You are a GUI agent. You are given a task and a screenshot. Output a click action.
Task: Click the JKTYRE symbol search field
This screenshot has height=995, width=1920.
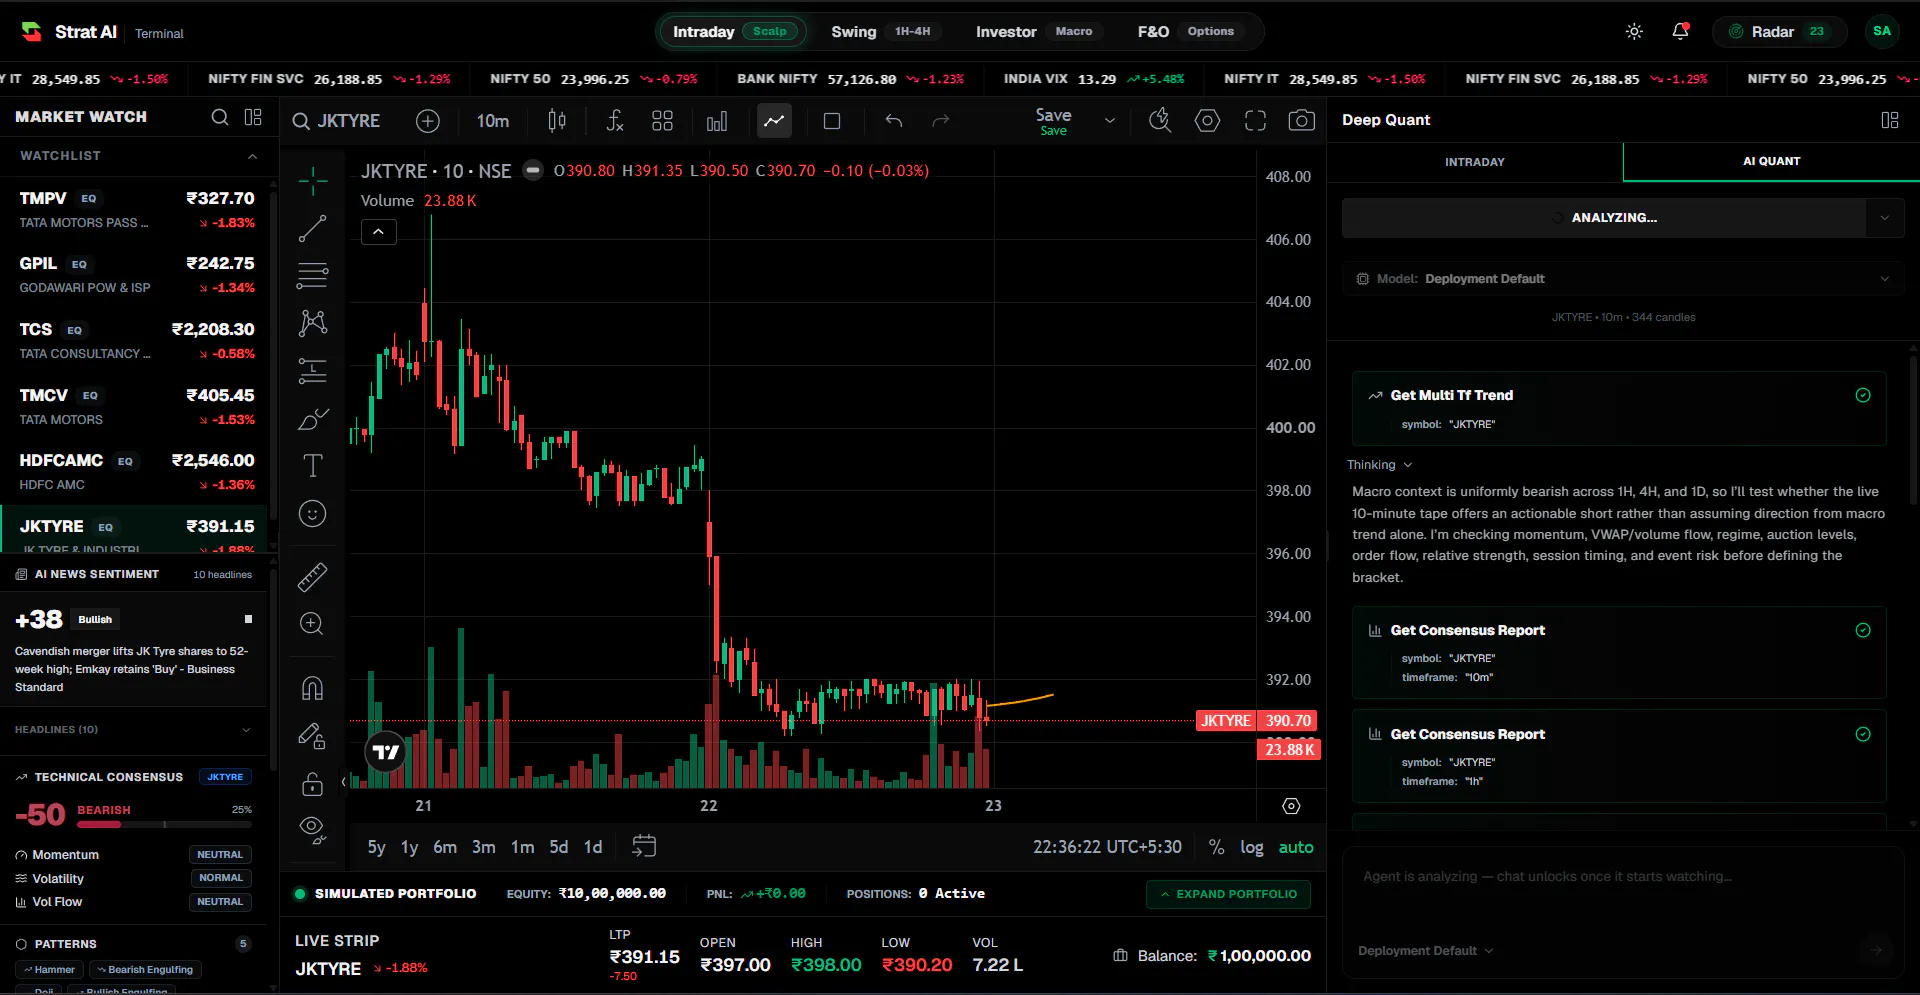click(x=337, y=121)
